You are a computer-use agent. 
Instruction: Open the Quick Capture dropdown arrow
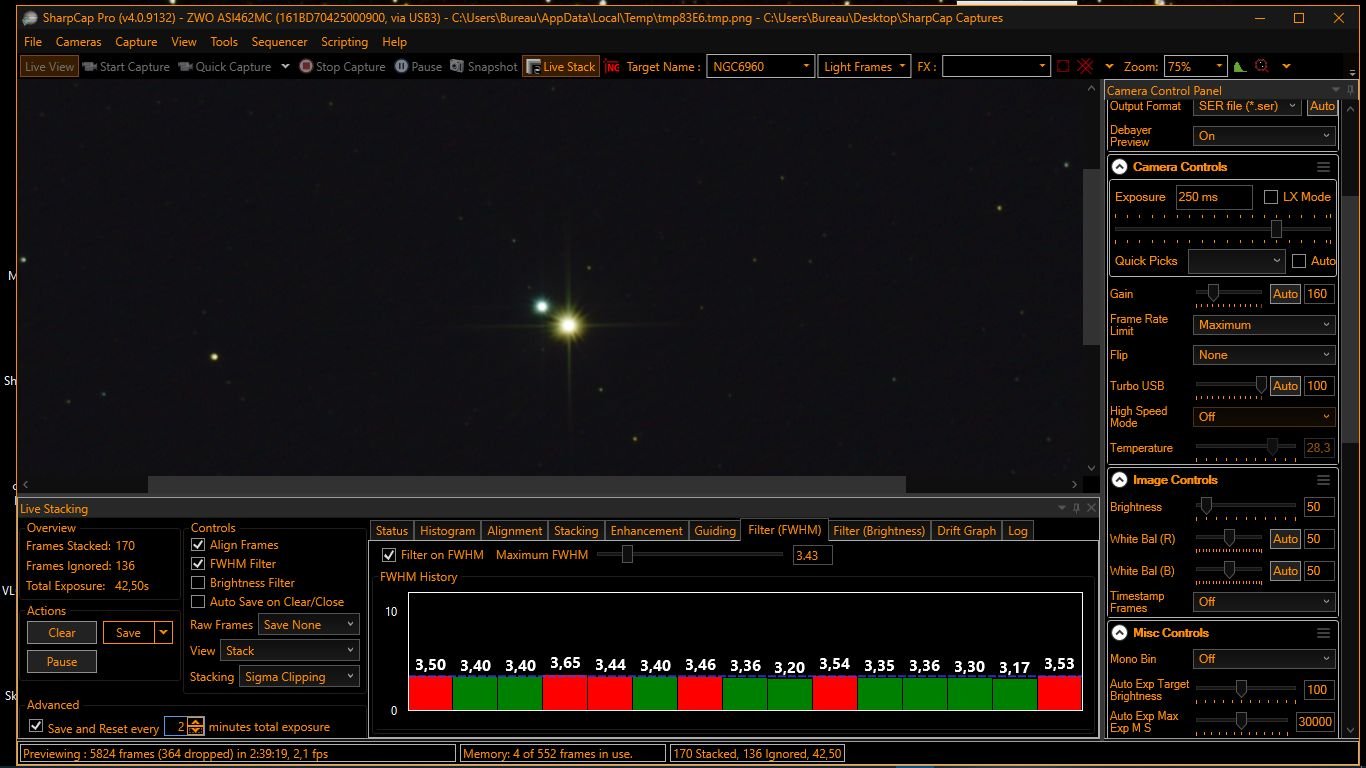(x=285, y=67)
